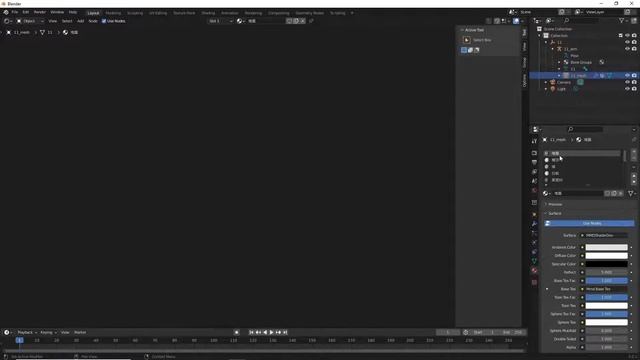
Task: Open the editor type dropdown in node editor
Action: [8, 21]
